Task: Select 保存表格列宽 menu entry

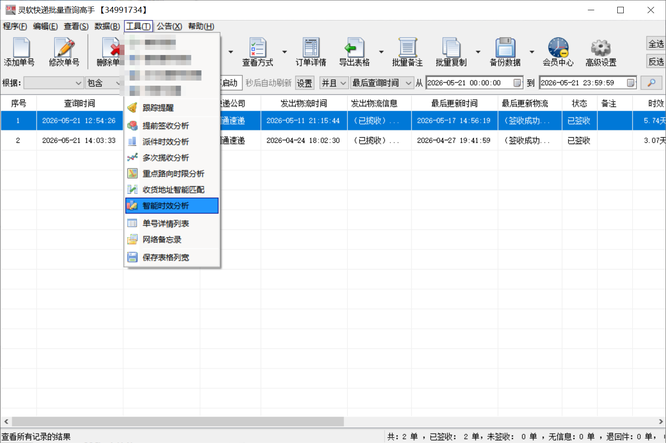Action: (x=172, y=257)
